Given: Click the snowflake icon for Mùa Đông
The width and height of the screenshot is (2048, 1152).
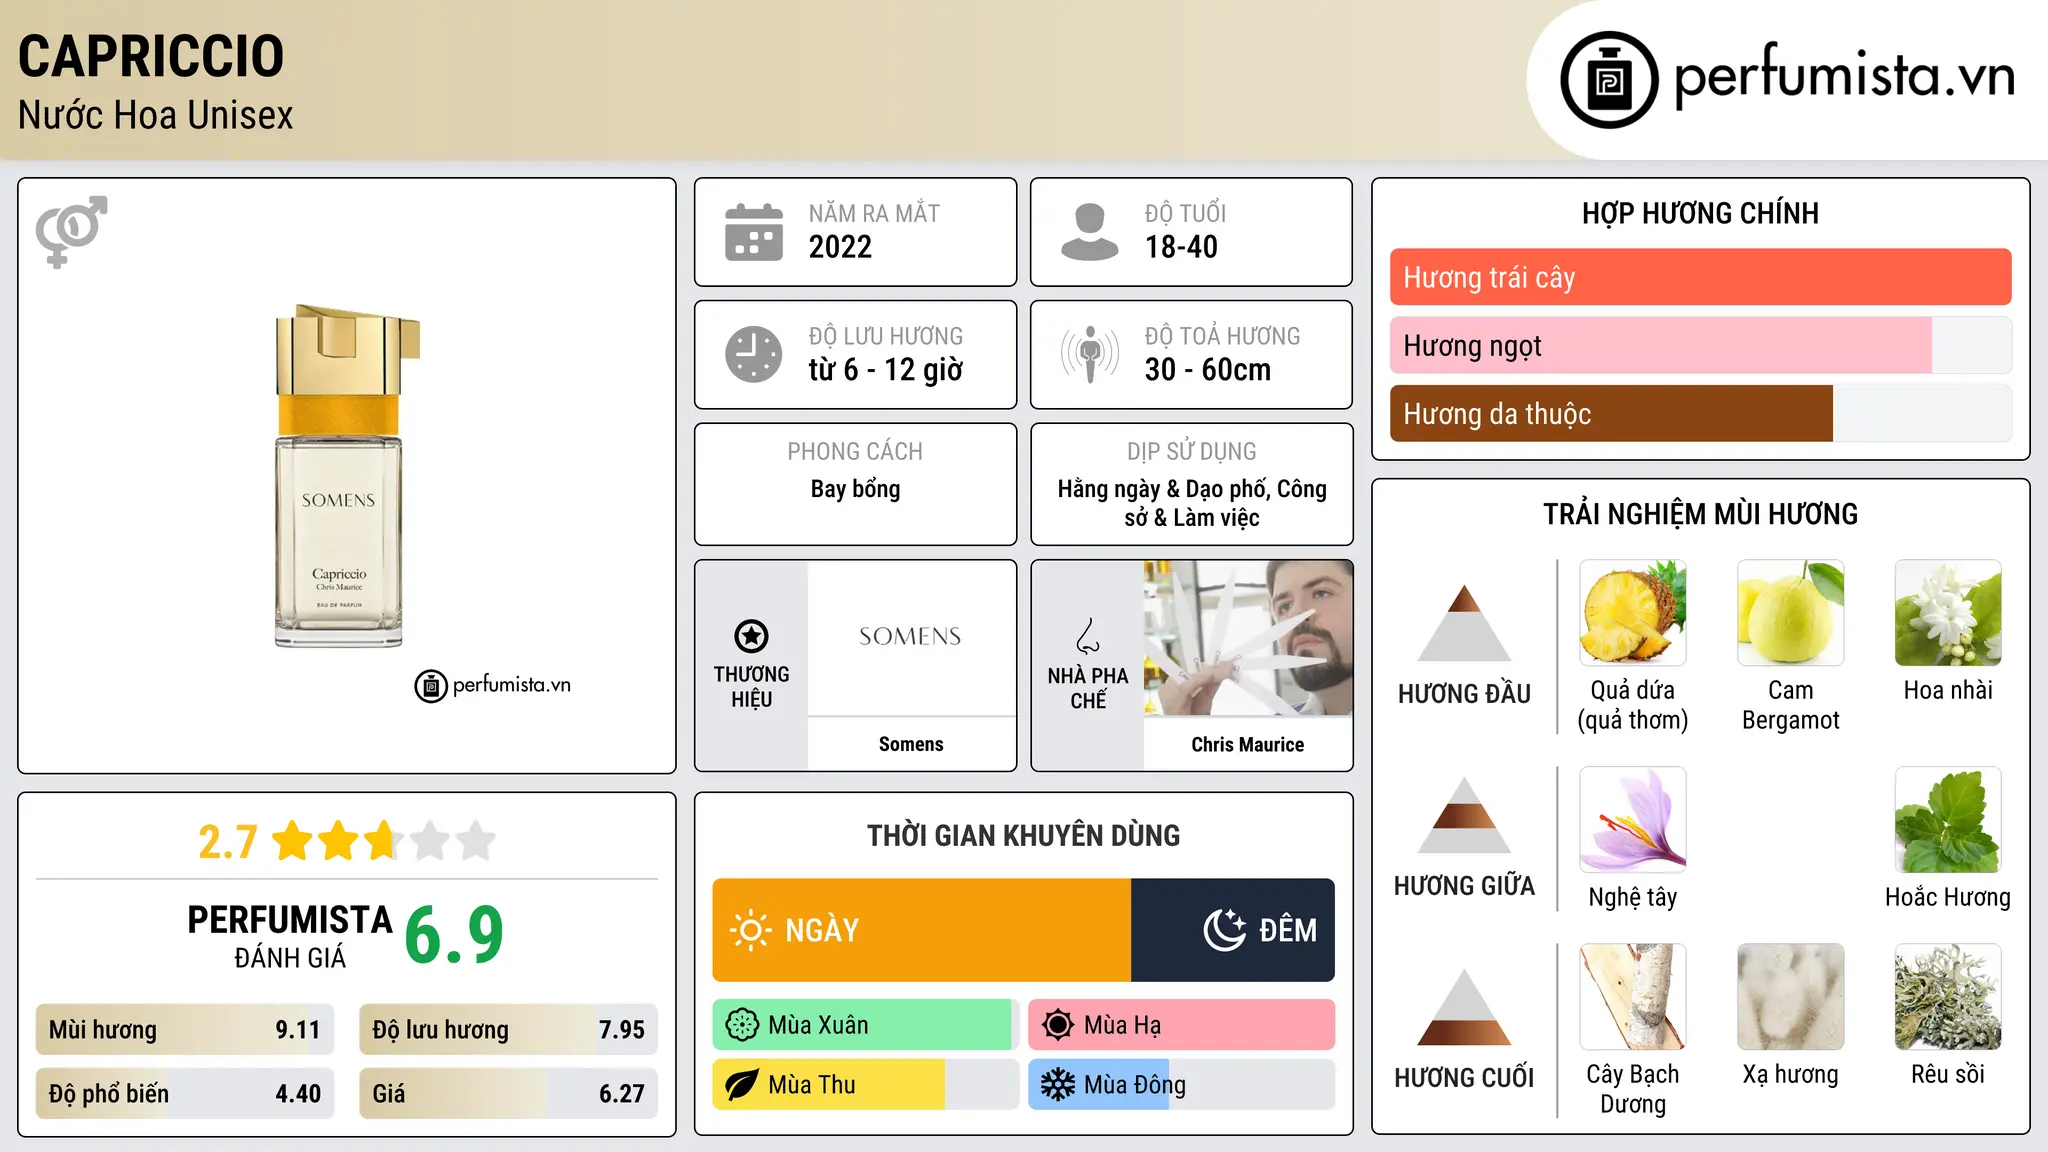Looking at the screenshot, I should 1058,1085.
